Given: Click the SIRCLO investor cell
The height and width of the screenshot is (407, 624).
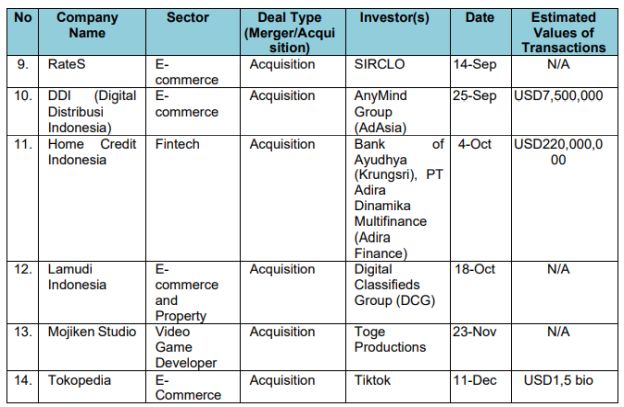Looking at the screenshot, I should coord(377,65).
